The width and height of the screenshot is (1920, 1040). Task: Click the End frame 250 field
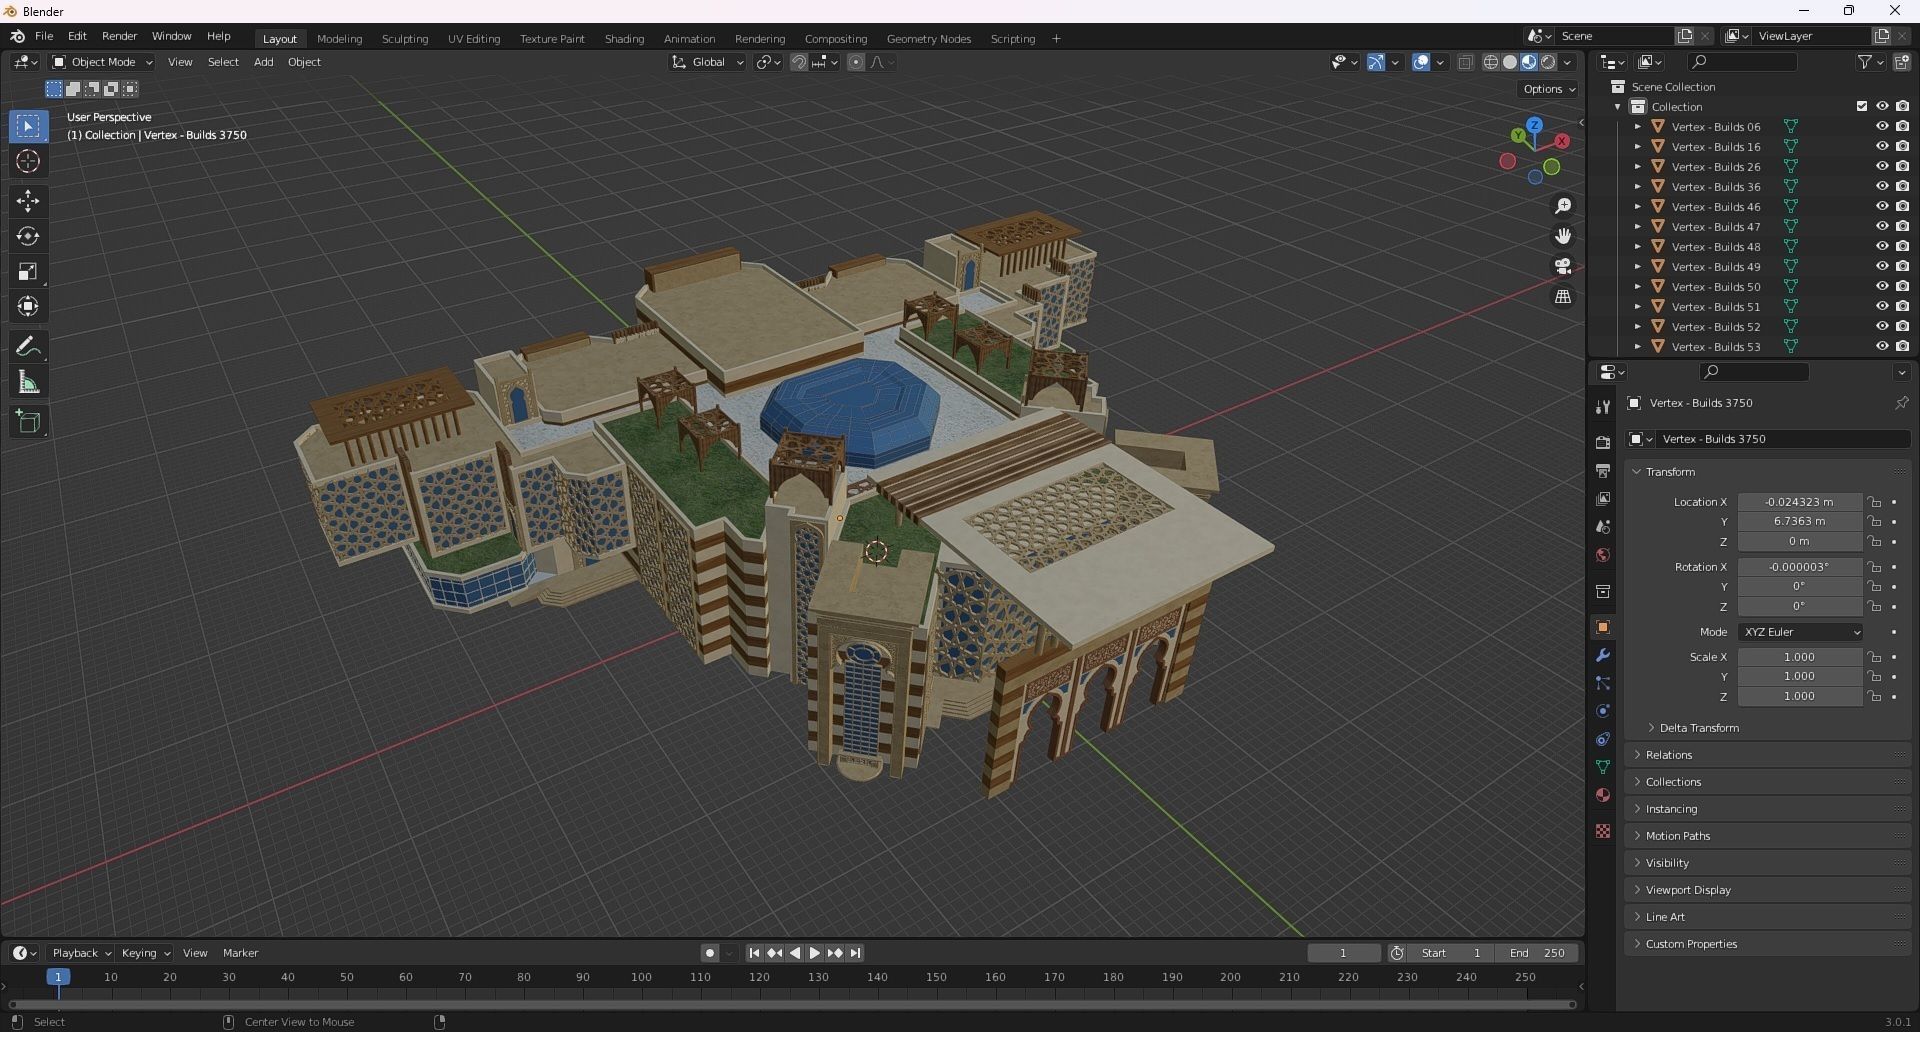tap(1537, 953)
